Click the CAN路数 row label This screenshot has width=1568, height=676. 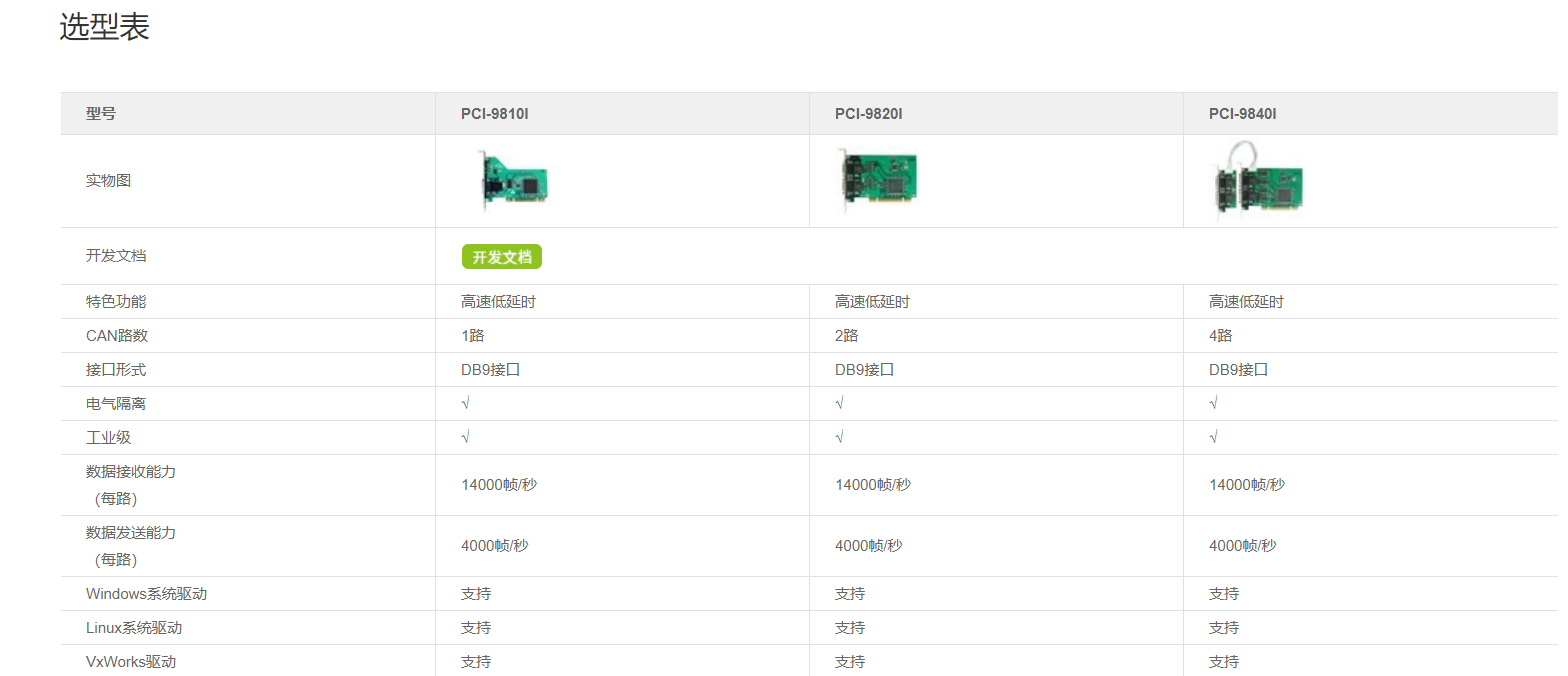[x=117, y=335]
